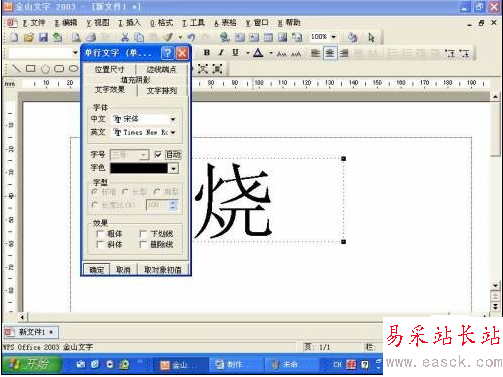Select the Rounded rectangle tool
The image size is (503, 377).
pyautogui.click(x=59, y=69)
